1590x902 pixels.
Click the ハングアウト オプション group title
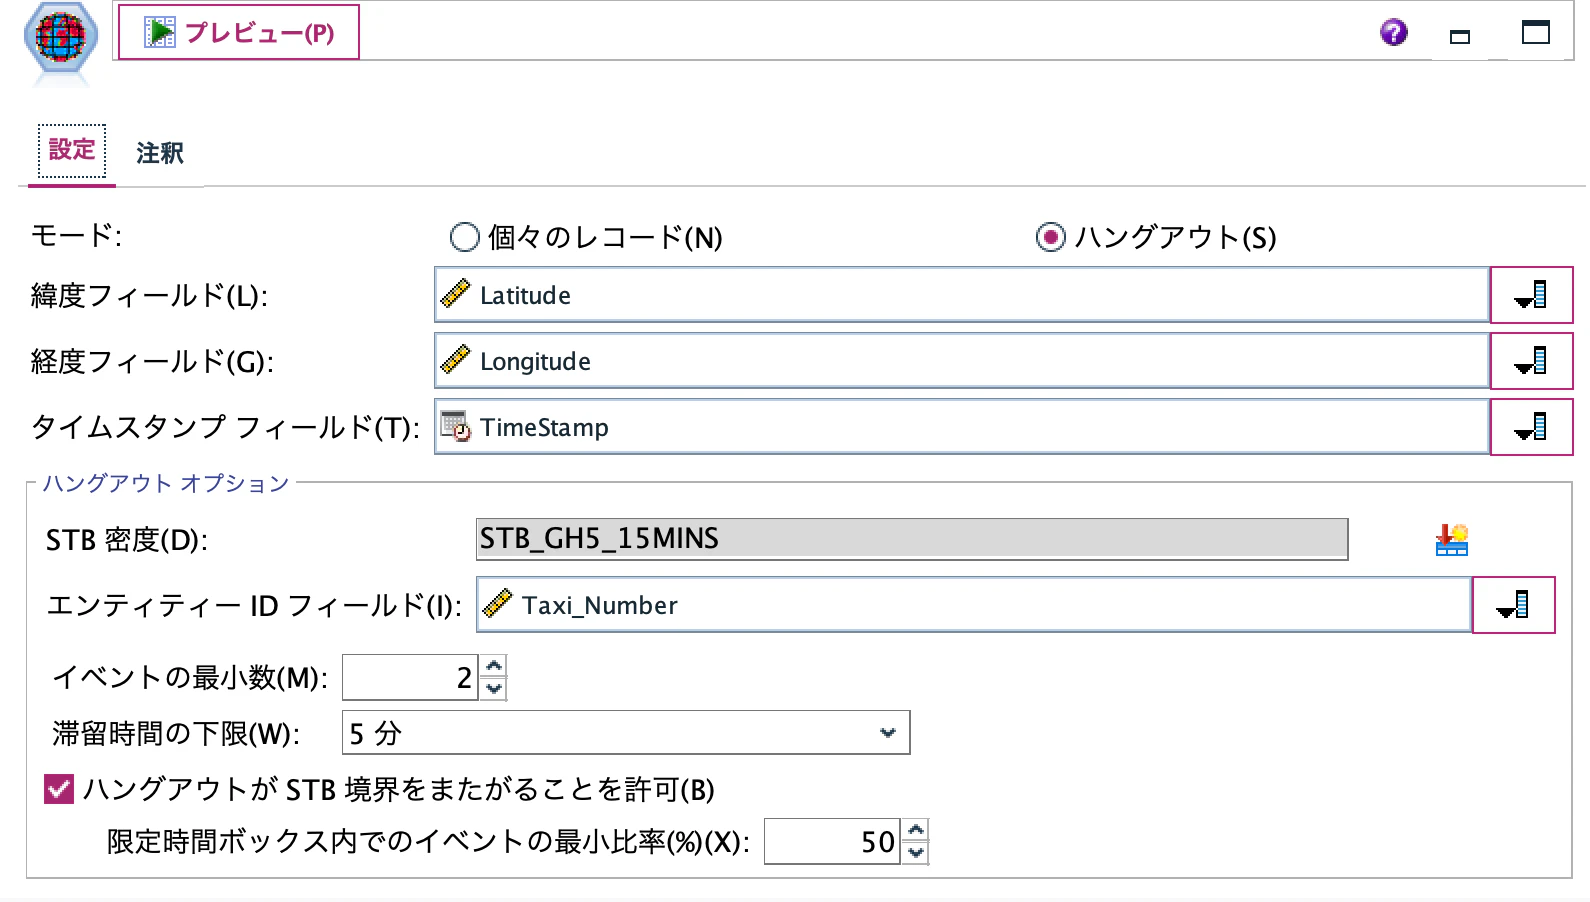165,483
